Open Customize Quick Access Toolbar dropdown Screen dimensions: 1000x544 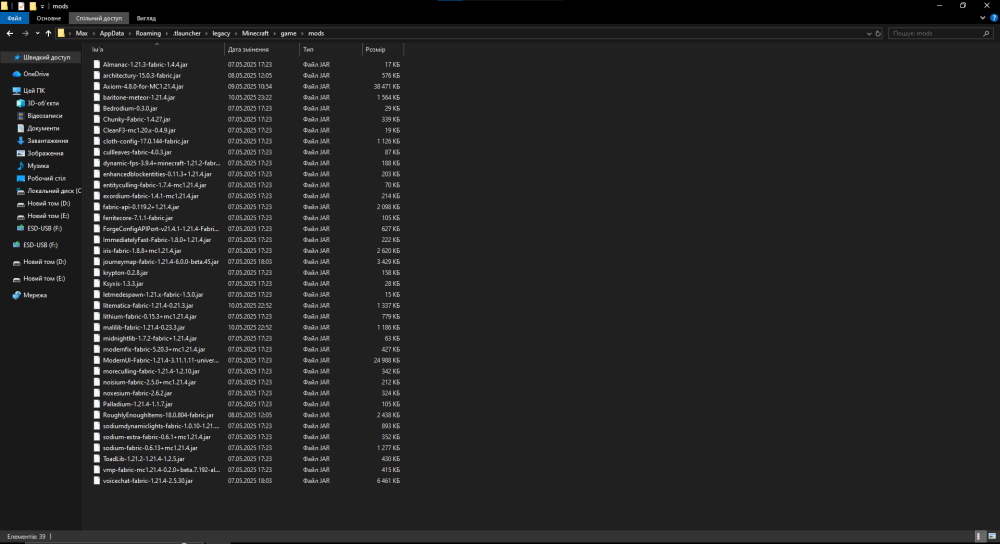click(42, 6)
